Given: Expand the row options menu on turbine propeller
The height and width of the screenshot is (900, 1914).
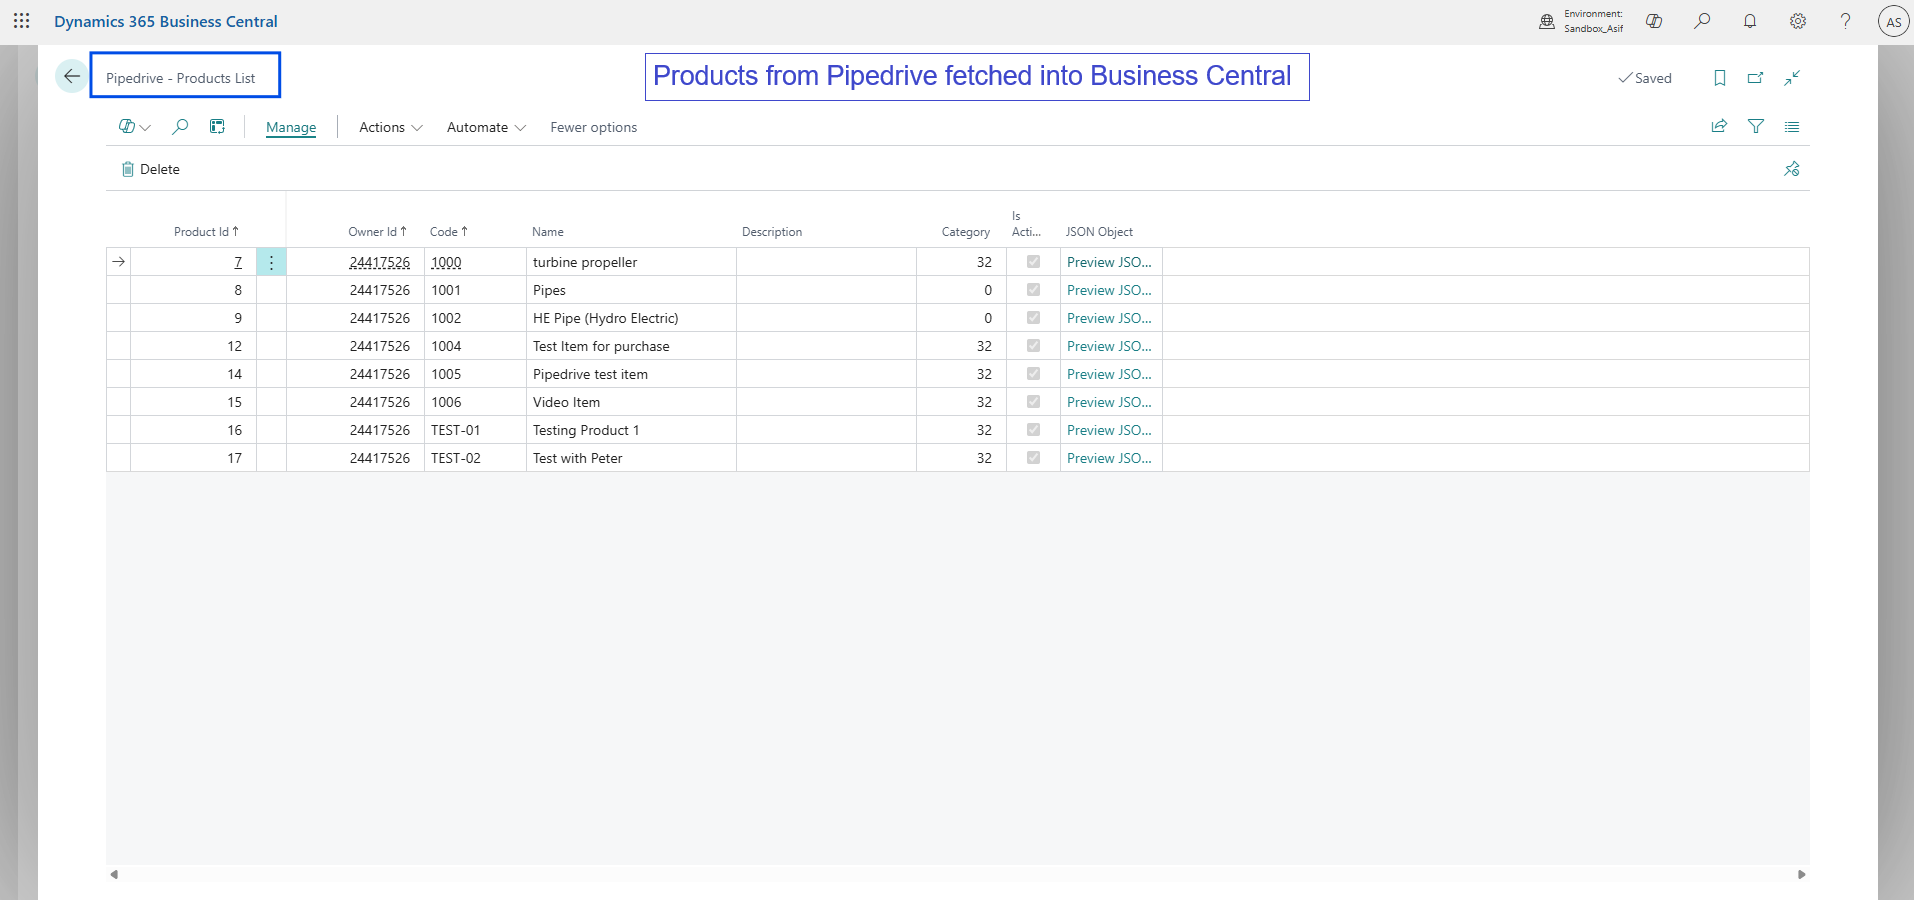Looking at the screenshot, I should 271,261.
